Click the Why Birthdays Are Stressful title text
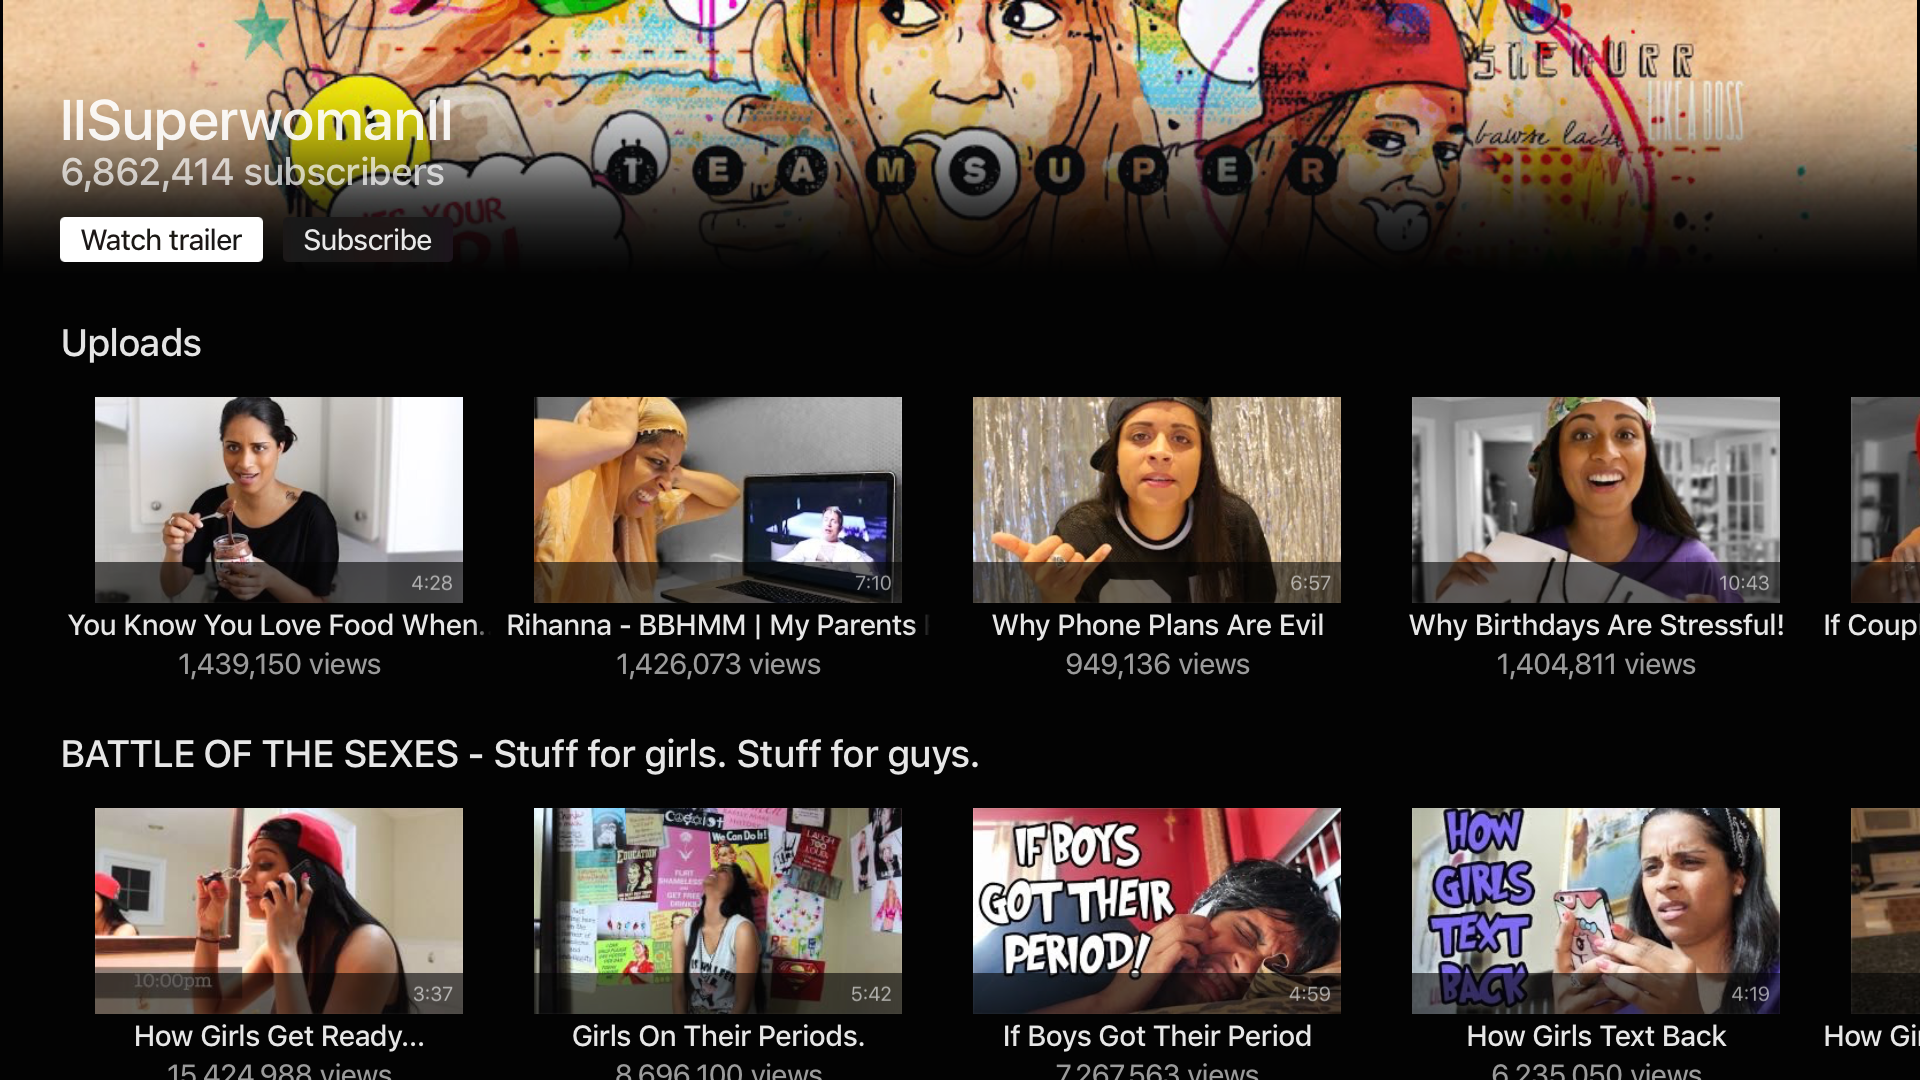The width and height of the screenshot is (1920, 1080). tap(1596, 625)
